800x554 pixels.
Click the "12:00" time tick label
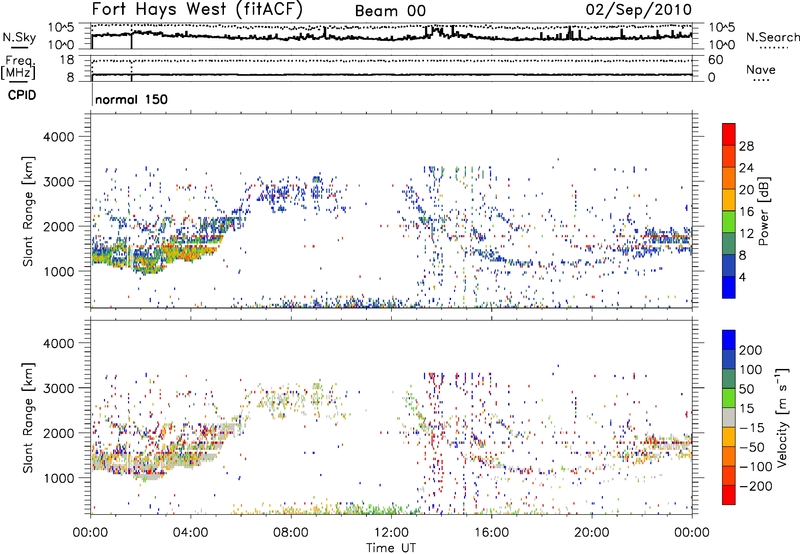coord(391,533)
